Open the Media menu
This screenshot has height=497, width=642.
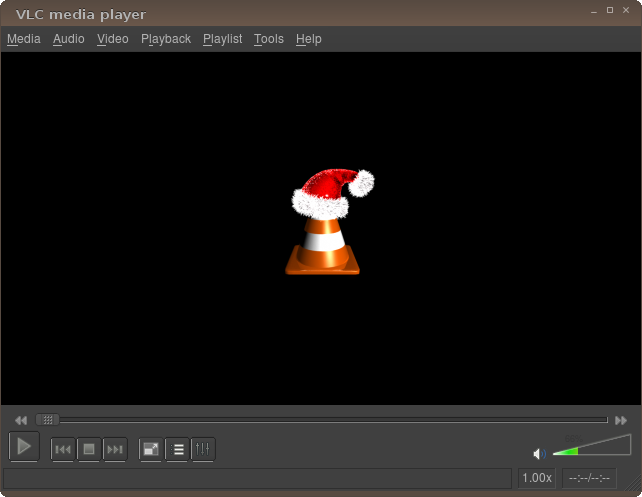click(x=24, y=39)
